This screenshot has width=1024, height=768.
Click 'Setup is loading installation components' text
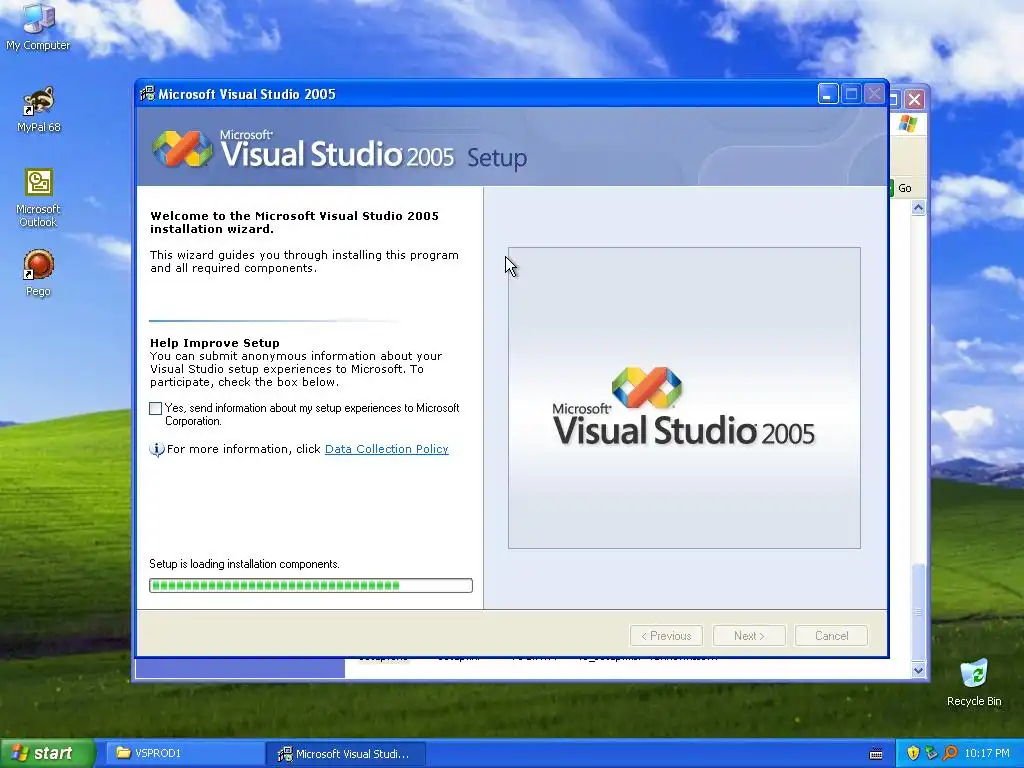click(244, 564)
